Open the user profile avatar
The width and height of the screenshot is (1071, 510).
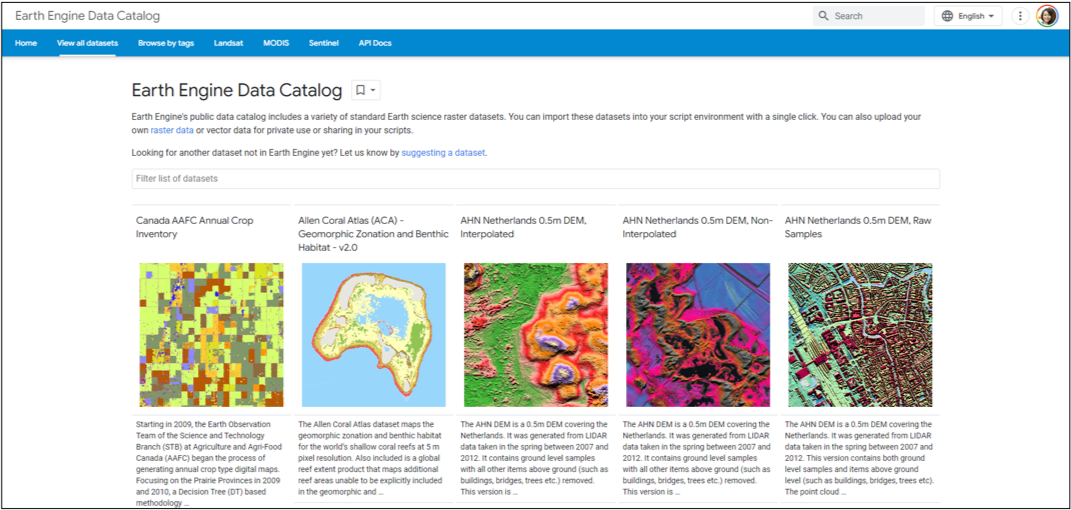(x=1046, y=16)
